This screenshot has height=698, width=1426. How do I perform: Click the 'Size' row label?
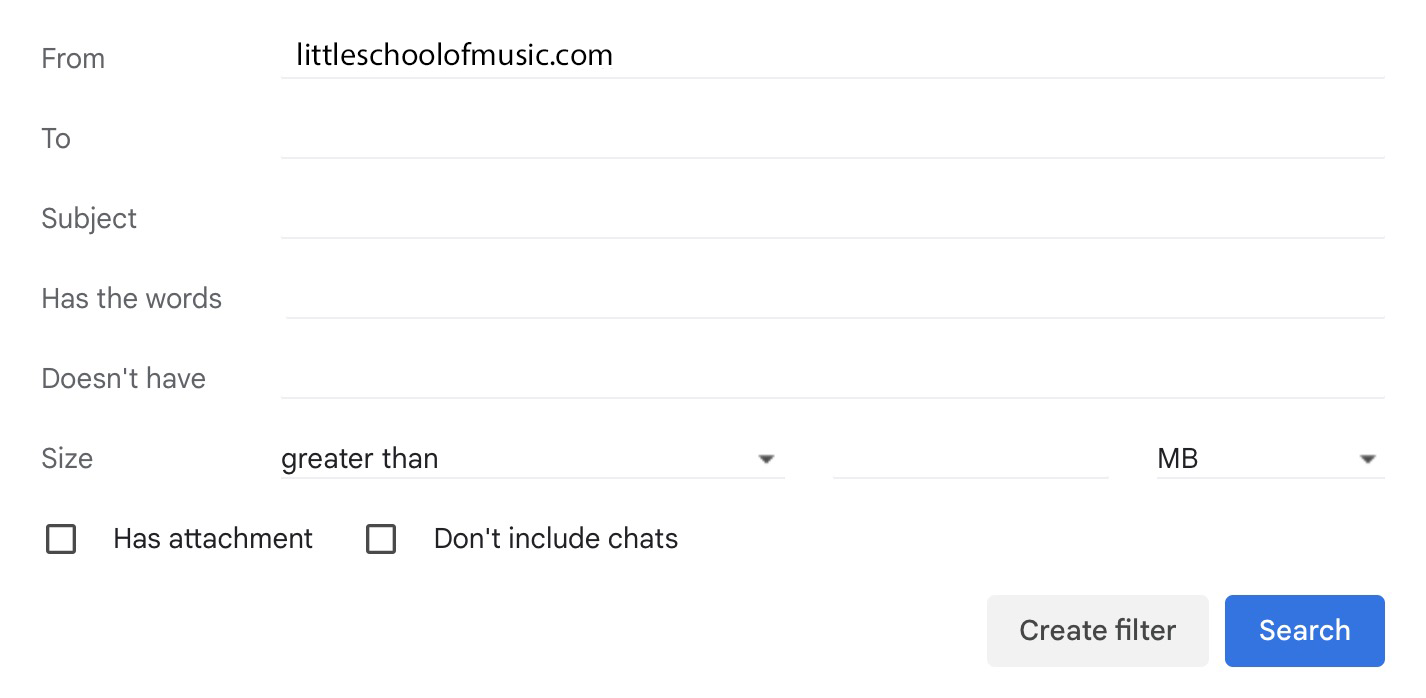point(67,459)
